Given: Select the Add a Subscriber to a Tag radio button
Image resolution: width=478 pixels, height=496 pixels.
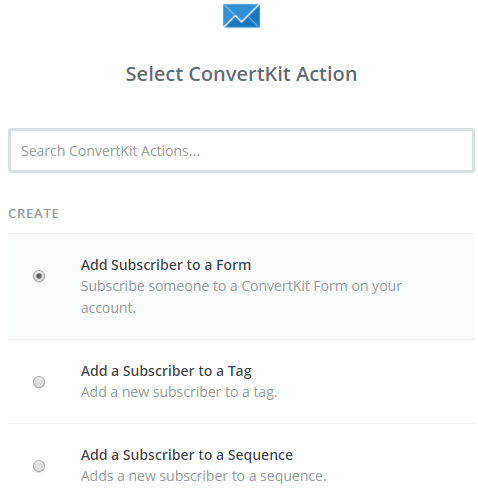Looking at the screenshot, I should click(39, 382).
